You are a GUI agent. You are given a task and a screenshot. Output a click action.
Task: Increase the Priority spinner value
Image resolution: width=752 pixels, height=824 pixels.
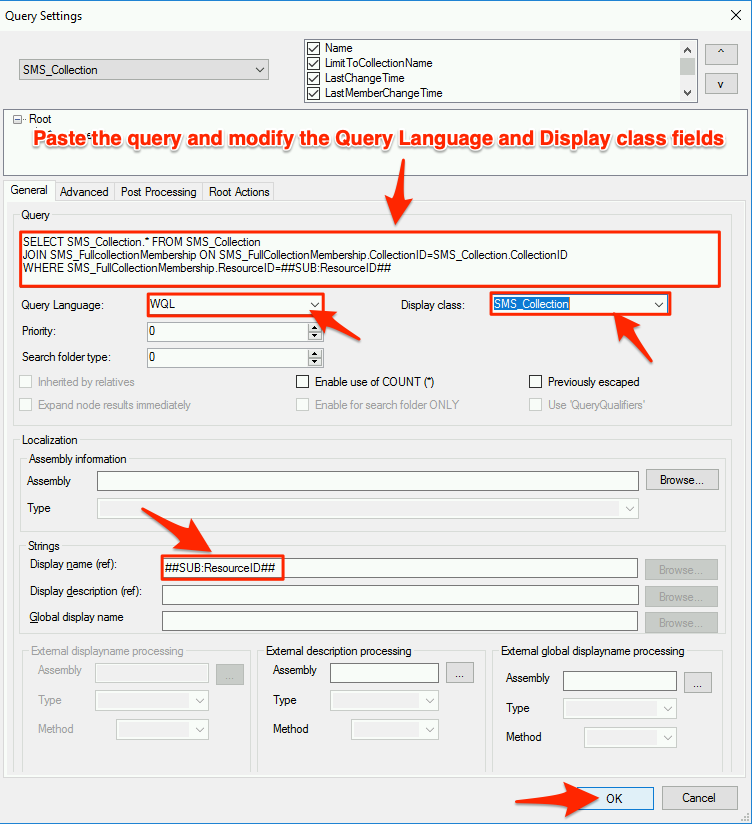[x=316, y=326]
